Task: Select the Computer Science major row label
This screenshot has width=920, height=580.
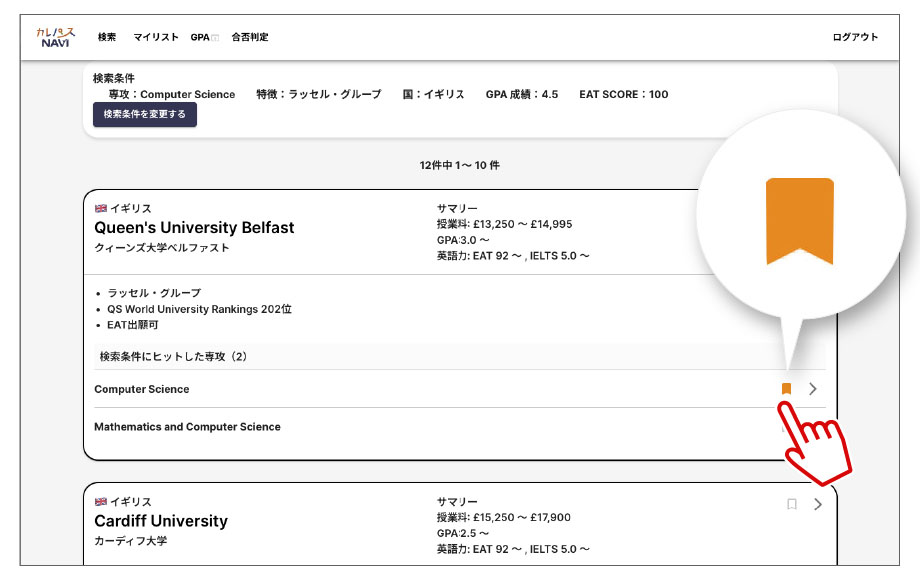Action: tap(141, 389)
